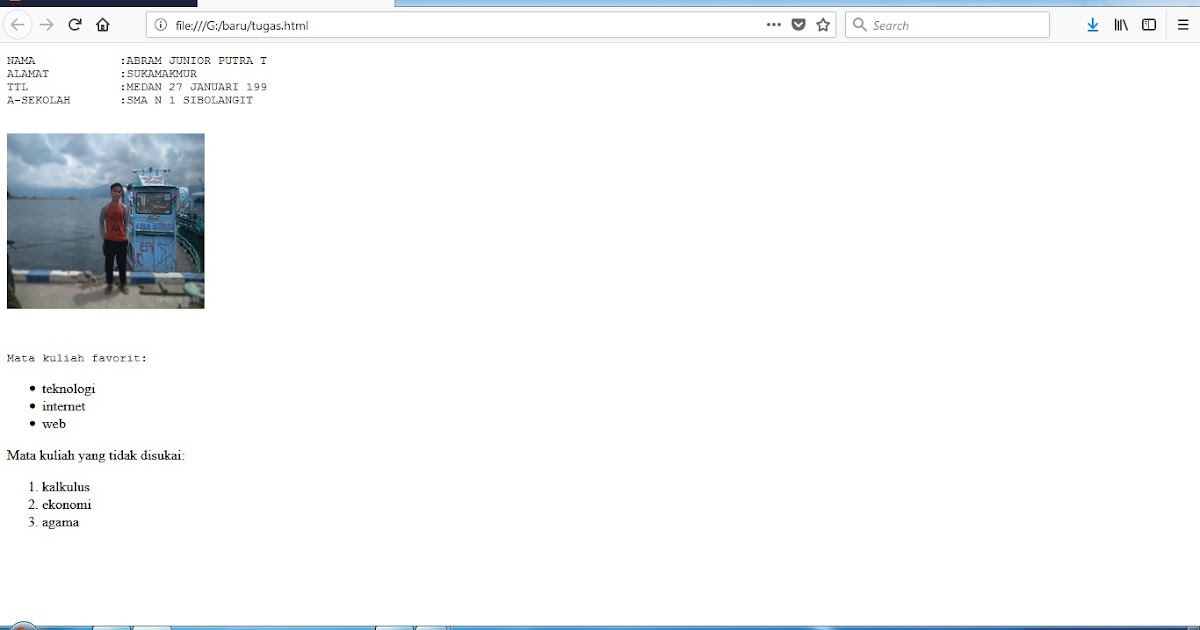
Task: View recent Downloads
Action: (x=1092, y=24)
